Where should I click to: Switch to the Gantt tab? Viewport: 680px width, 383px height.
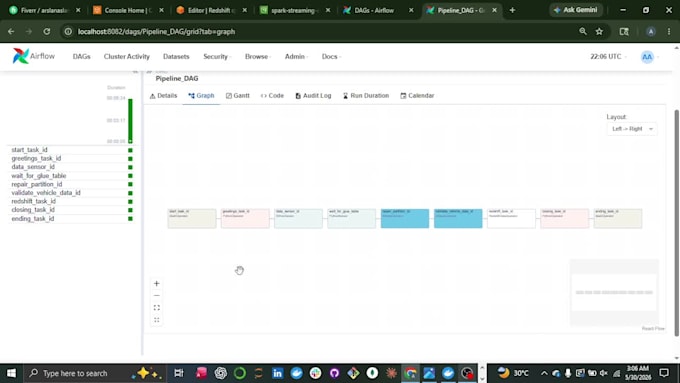coord(238,95)
